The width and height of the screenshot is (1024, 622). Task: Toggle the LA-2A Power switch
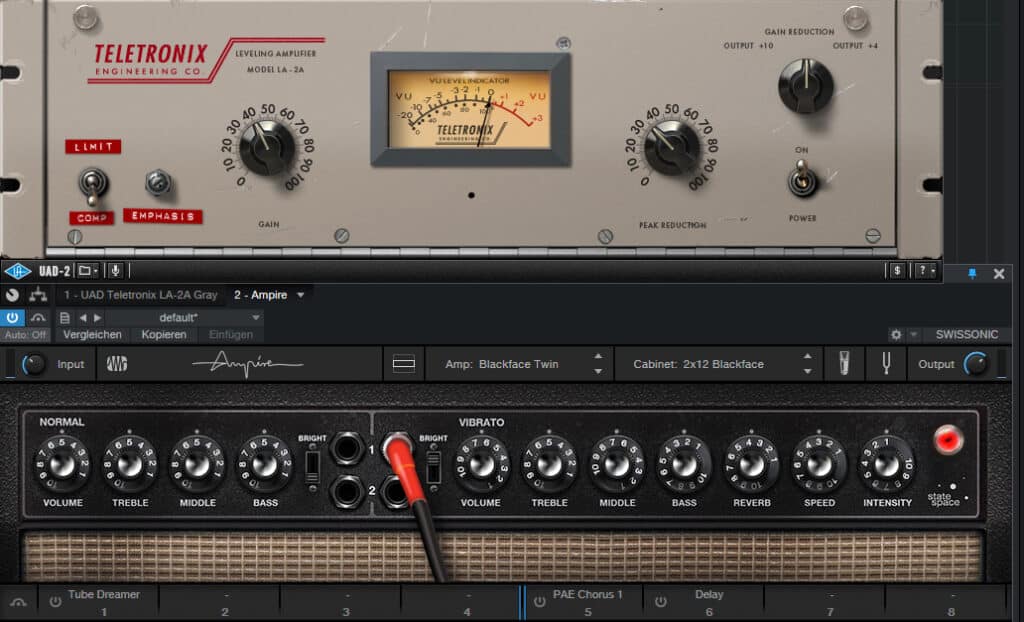(x=803, y=180)
